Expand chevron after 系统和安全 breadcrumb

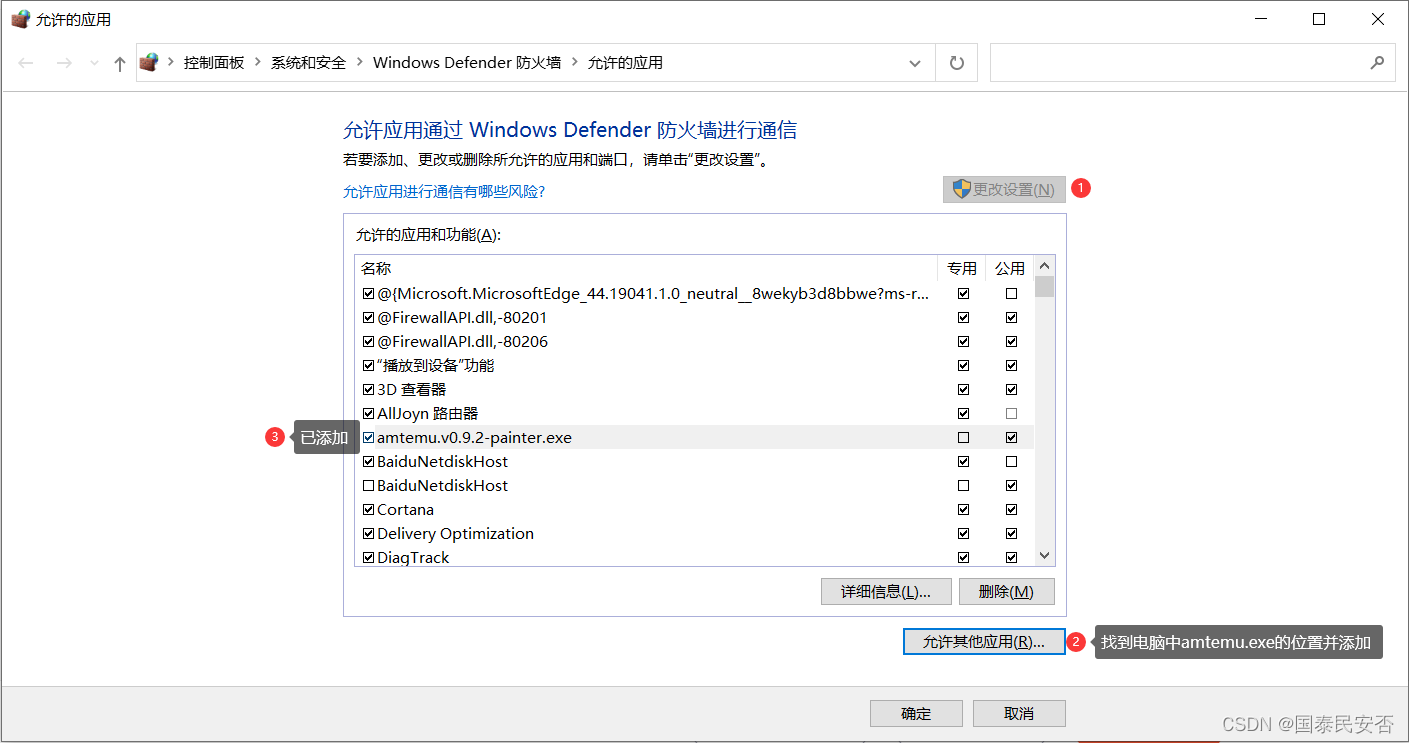tap(359, 62)
